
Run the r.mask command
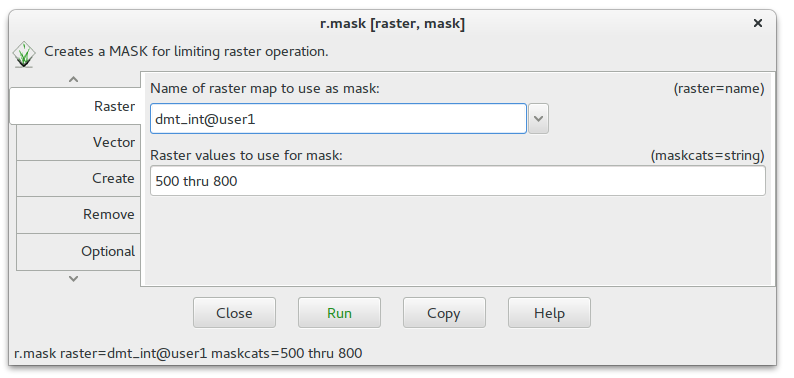click(339, 313)
